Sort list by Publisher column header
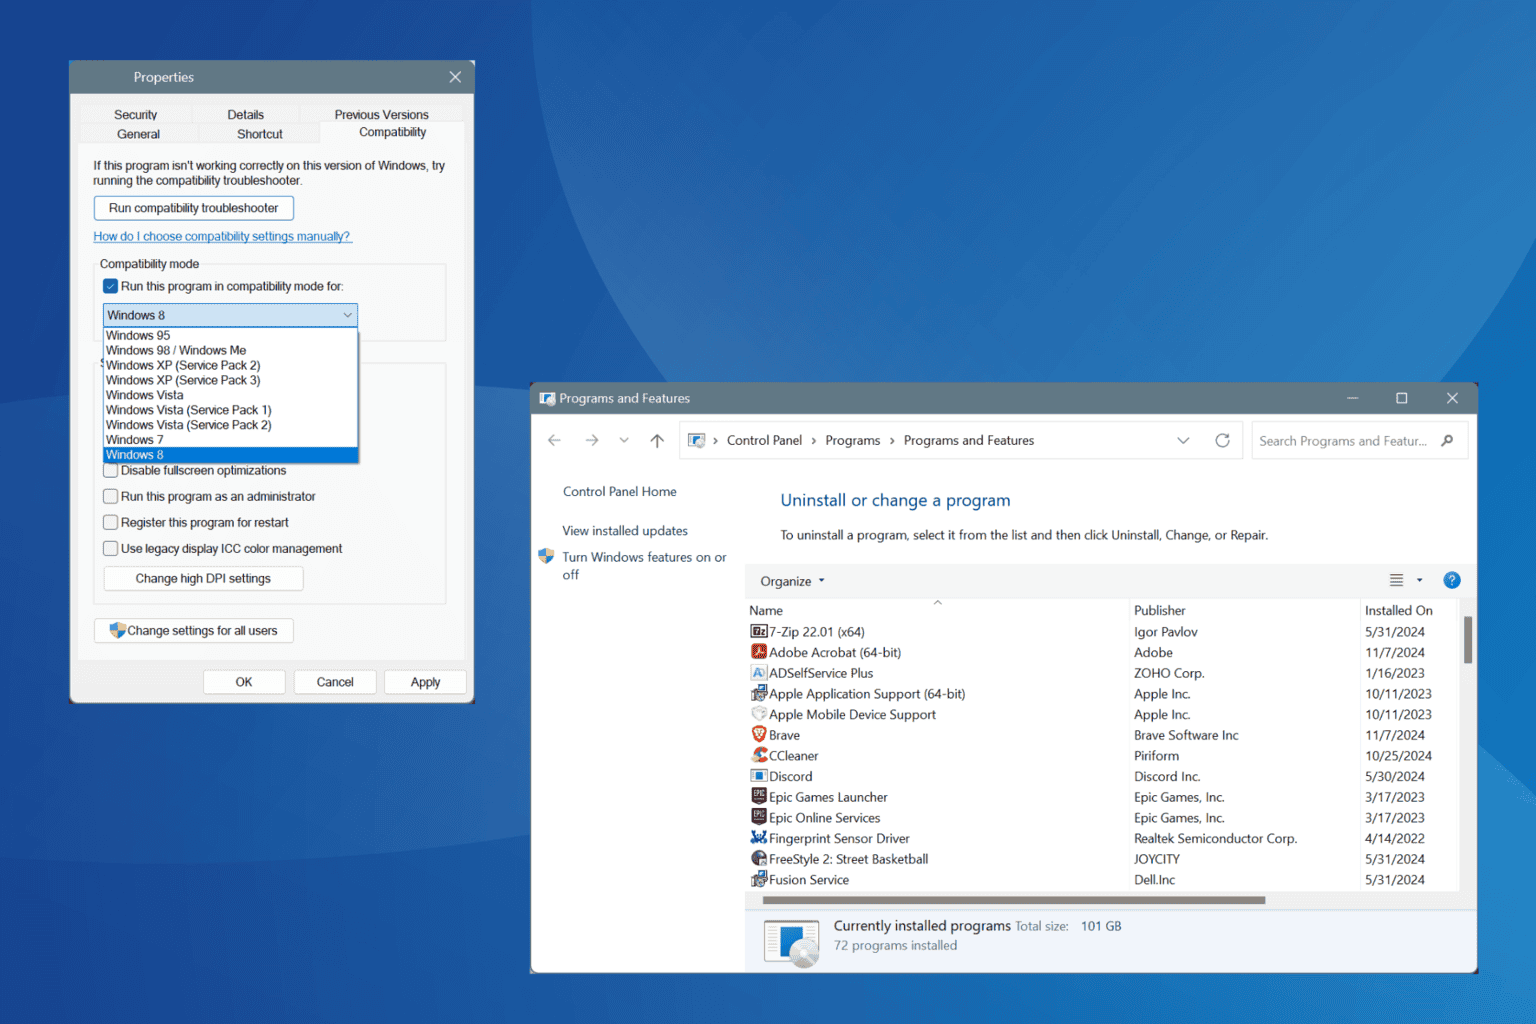Viewport: 1536px width, 1024px height. (1243, 610)
